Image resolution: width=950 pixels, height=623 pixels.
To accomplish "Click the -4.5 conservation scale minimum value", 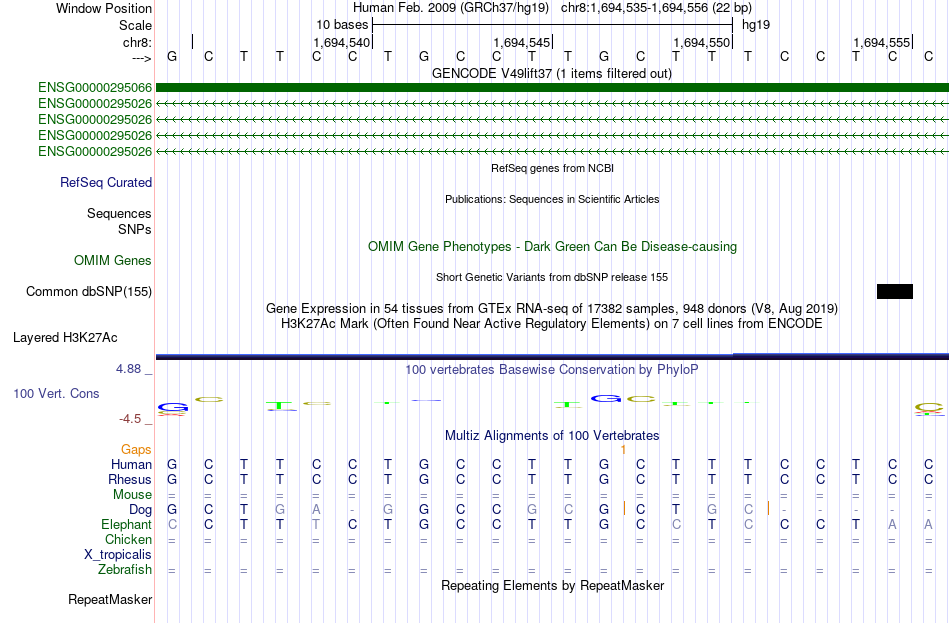I will [130, 419].
